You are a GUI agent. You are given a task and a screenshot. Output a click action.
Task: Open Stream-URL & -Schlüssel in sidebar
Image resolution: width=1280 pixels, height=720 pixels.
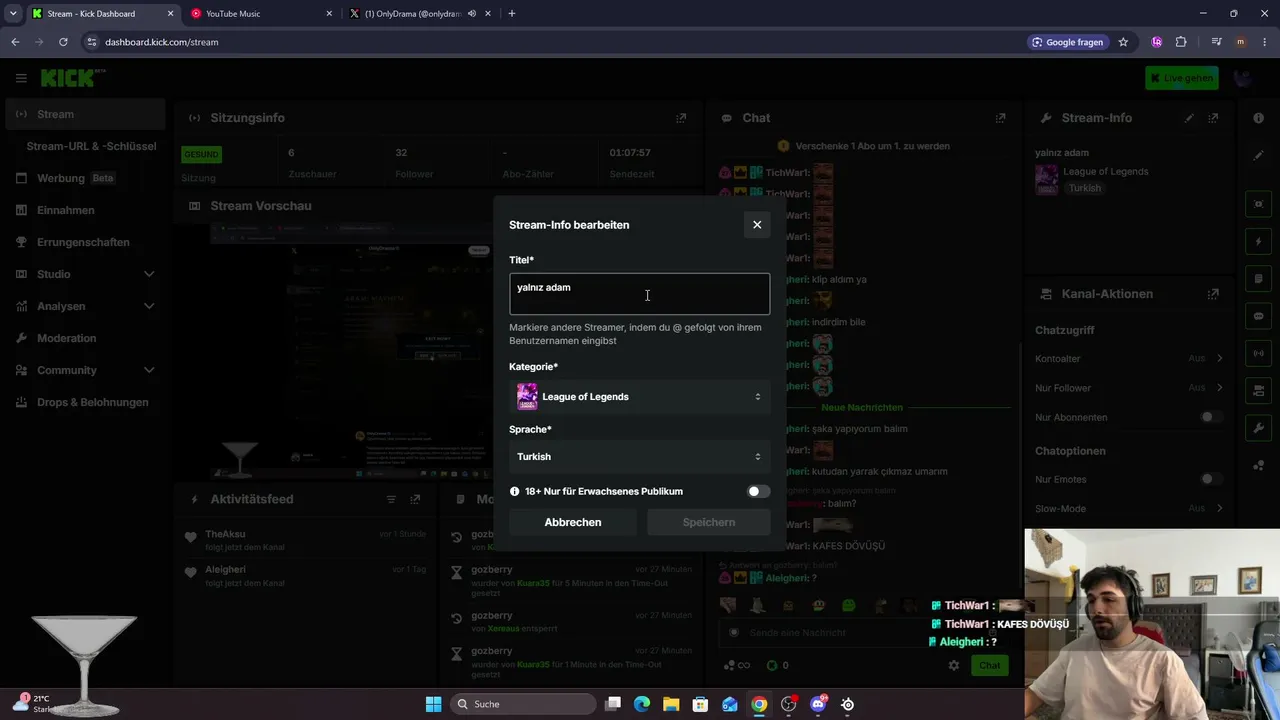(x=91, y=146)
